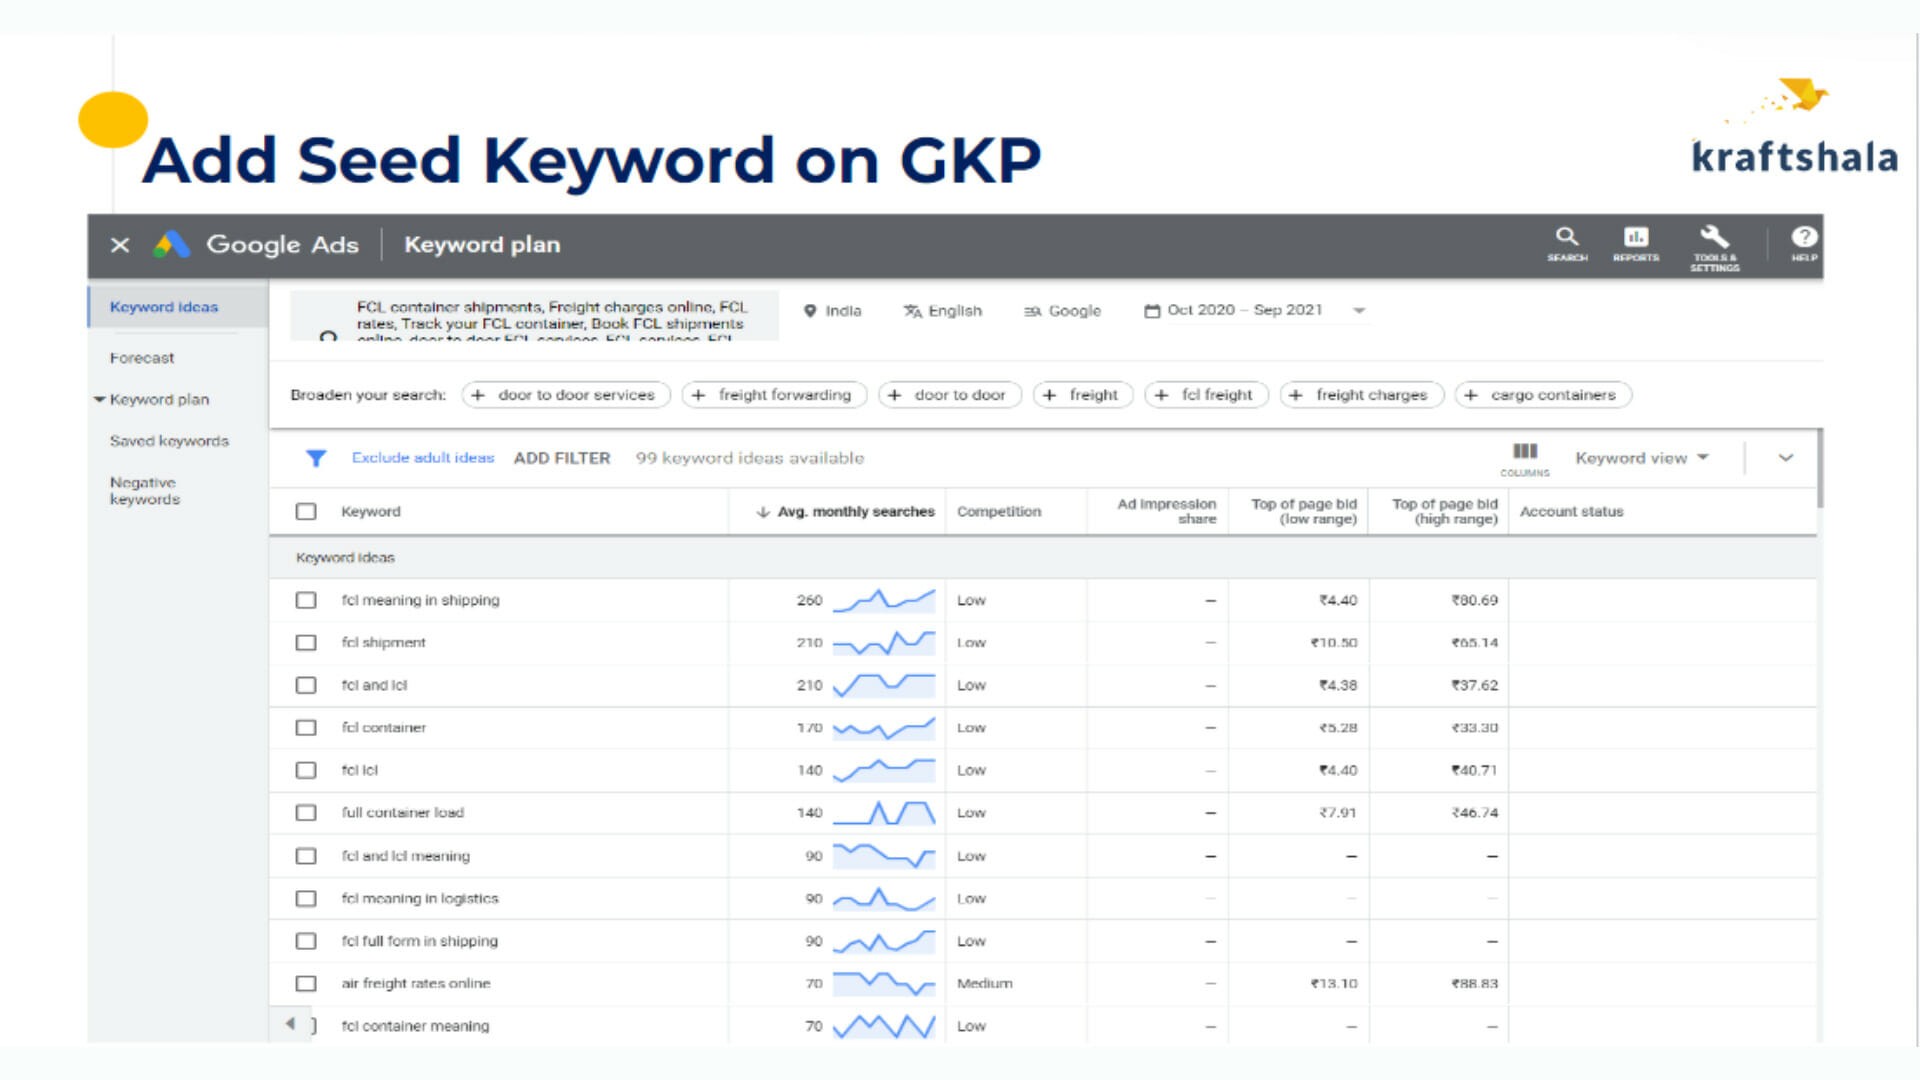Add the door to door suggestion chip

coord(949,395)
